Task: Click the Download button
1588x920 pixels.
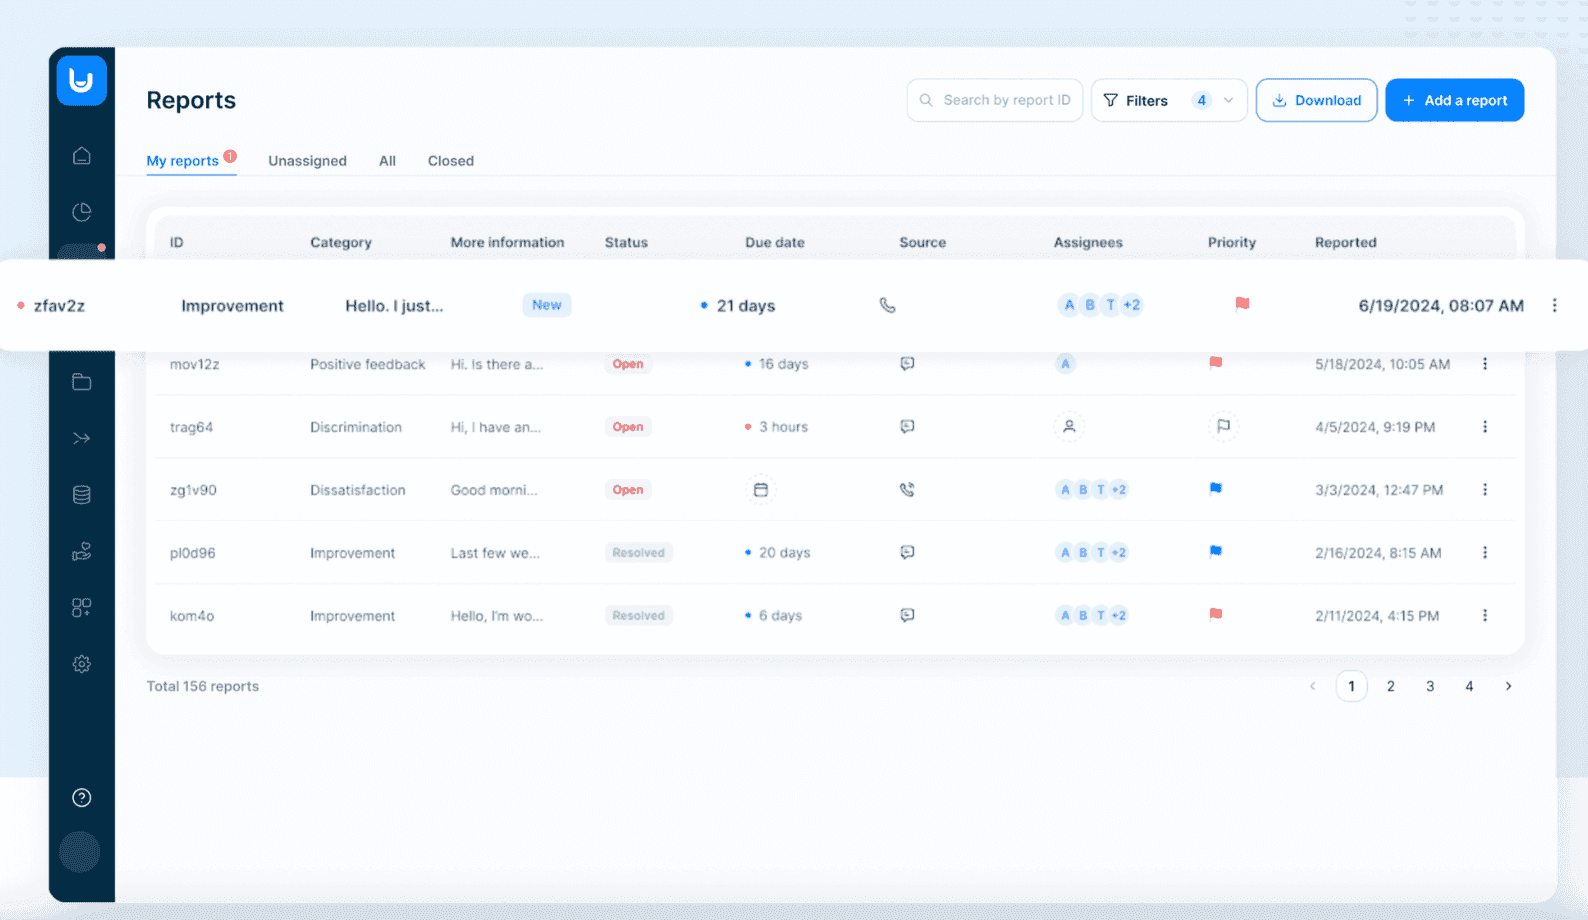Action: [1316, 100]
